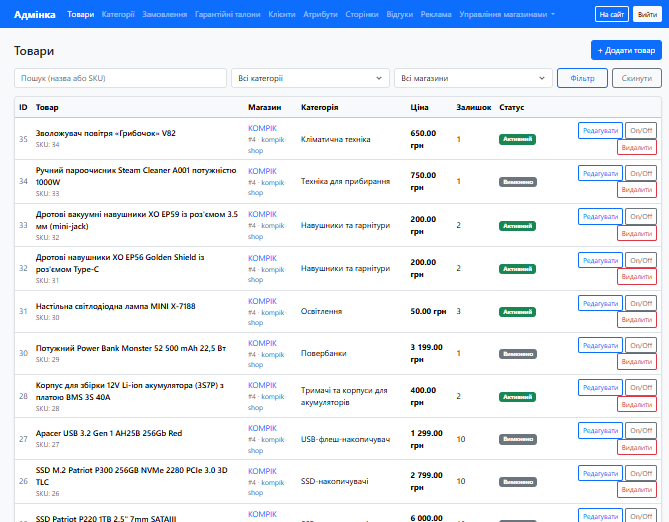Open Замовлення navigation item
Viewport: 669px width, 522px height.
[x=165, y=14]
